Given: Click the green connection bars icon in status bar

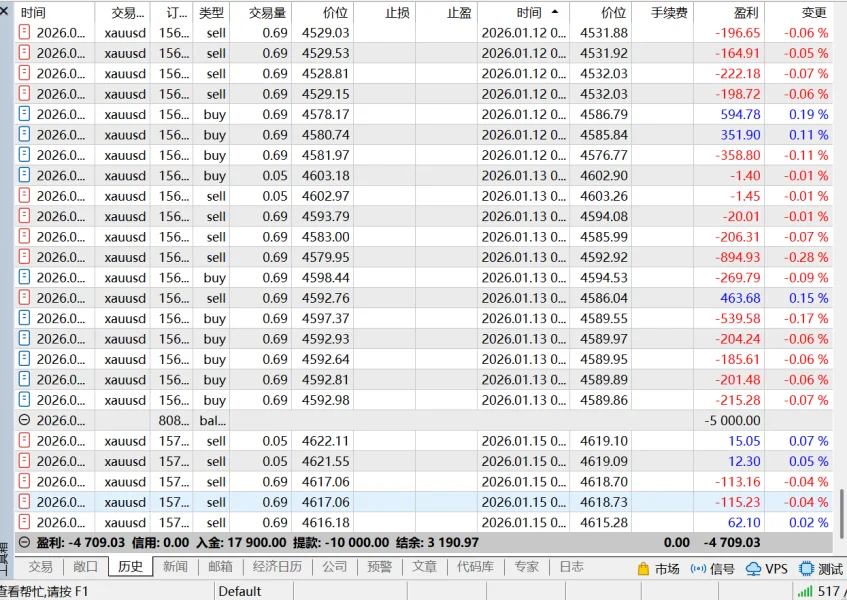Looking at the screenshot, I should click(x=805, y=592).
